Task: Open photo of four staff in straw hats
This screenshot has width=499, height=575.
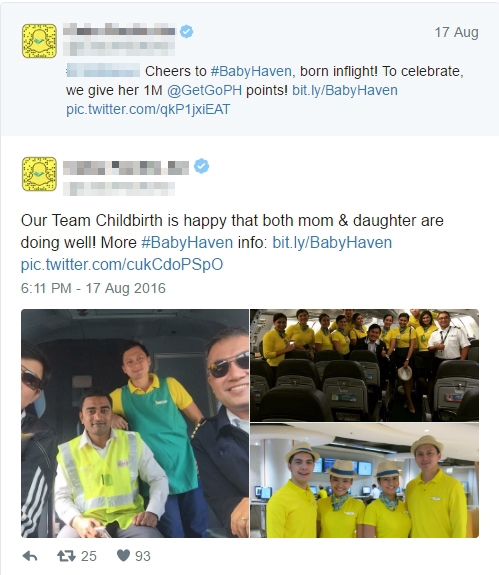Action: click(x=364, y=480)
